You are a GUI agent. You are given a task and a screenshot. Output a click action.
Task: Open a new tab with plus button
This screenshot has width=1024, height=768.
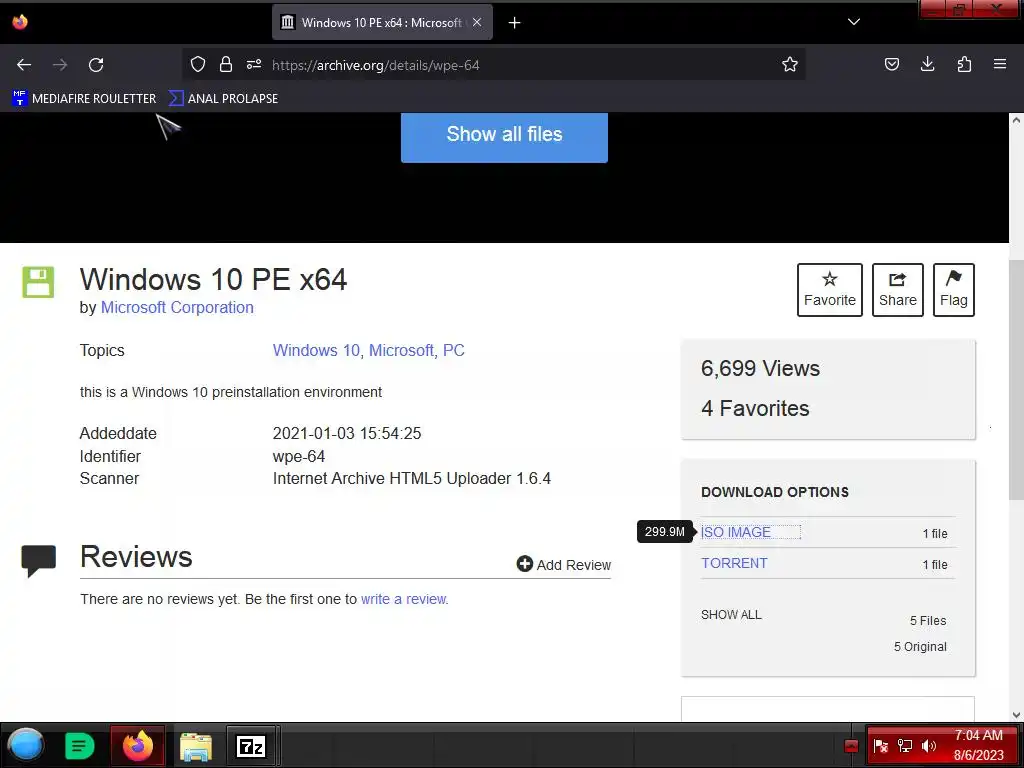click(x=515, y=23)
